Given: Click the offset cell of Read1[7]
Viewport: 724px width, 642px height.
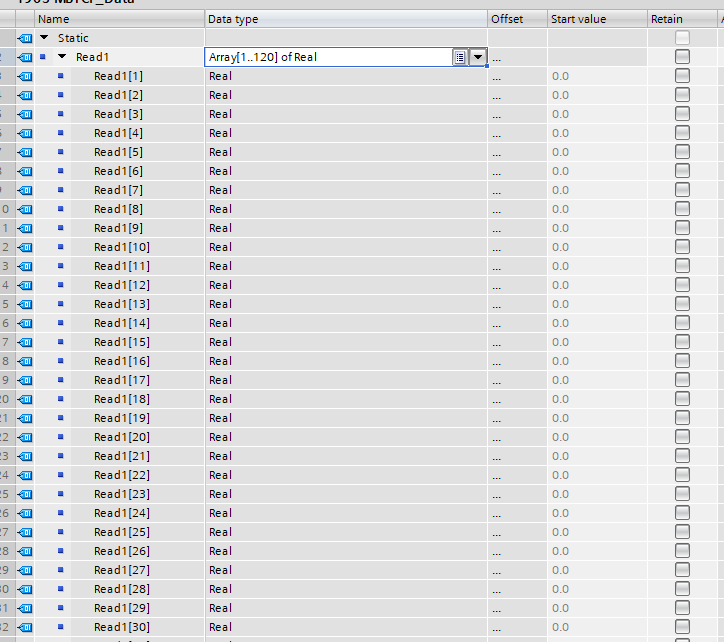Looking at the screenshot, I should [x=518, y=190].
